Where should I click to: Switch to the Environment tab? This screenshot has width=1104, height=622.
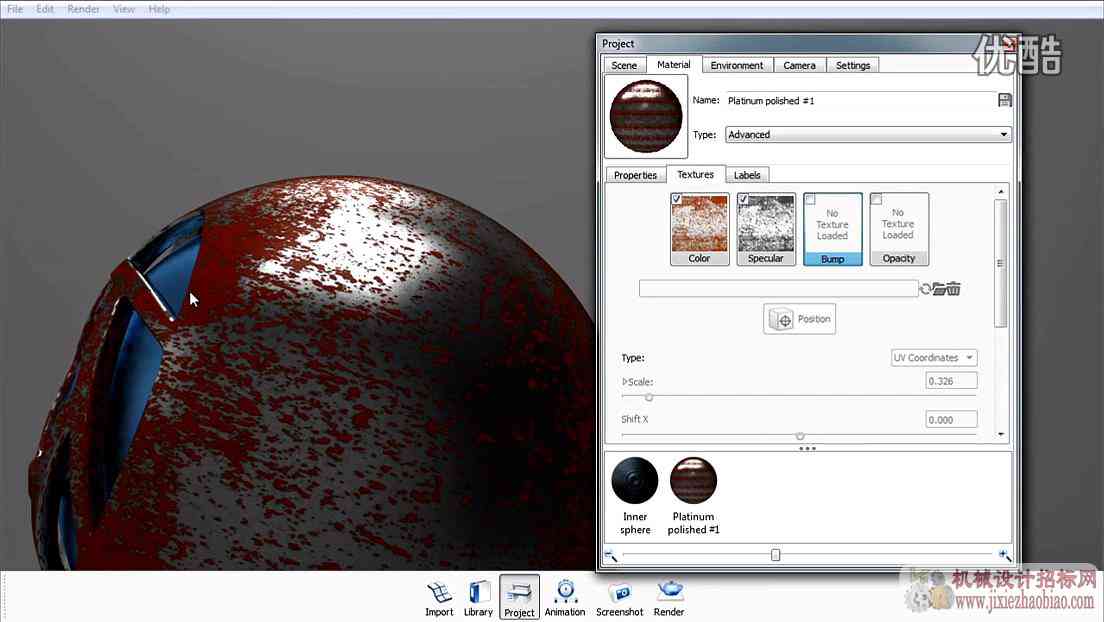(x=736, y=65)
